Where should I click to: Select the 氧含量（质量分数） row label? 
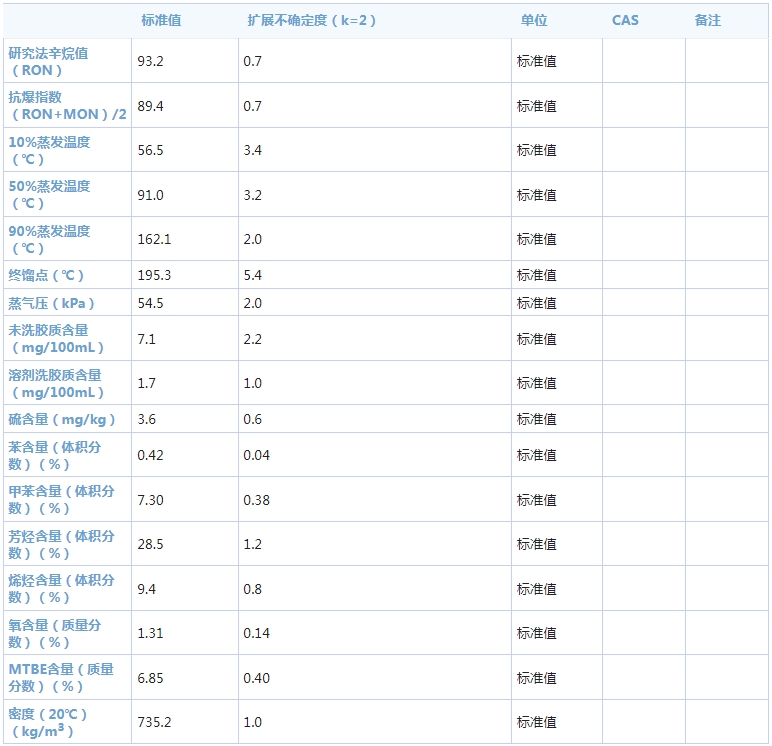55,633
